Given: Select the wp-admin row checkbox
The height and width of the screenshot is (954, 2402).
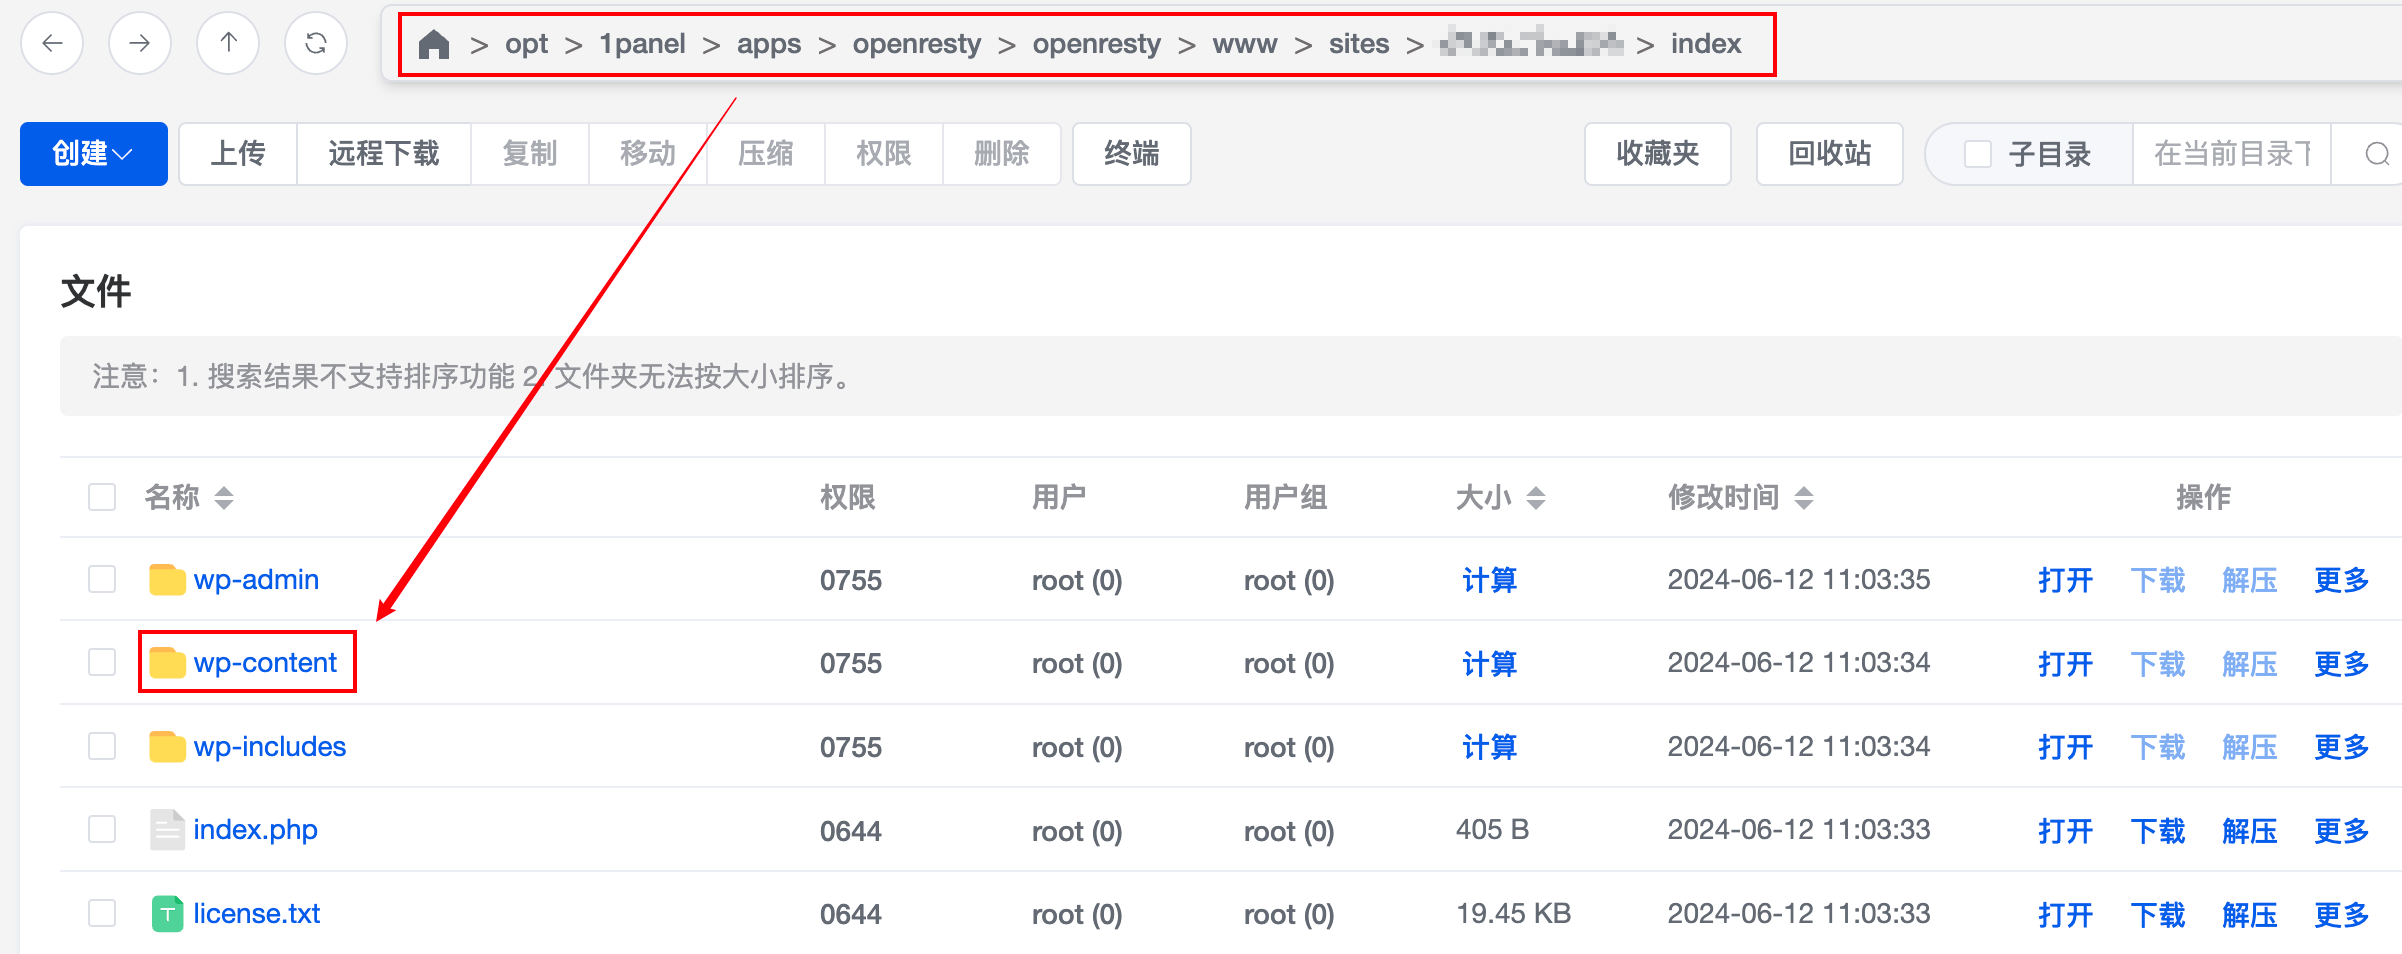Looking at the screenshot, I should pos(102,579).
